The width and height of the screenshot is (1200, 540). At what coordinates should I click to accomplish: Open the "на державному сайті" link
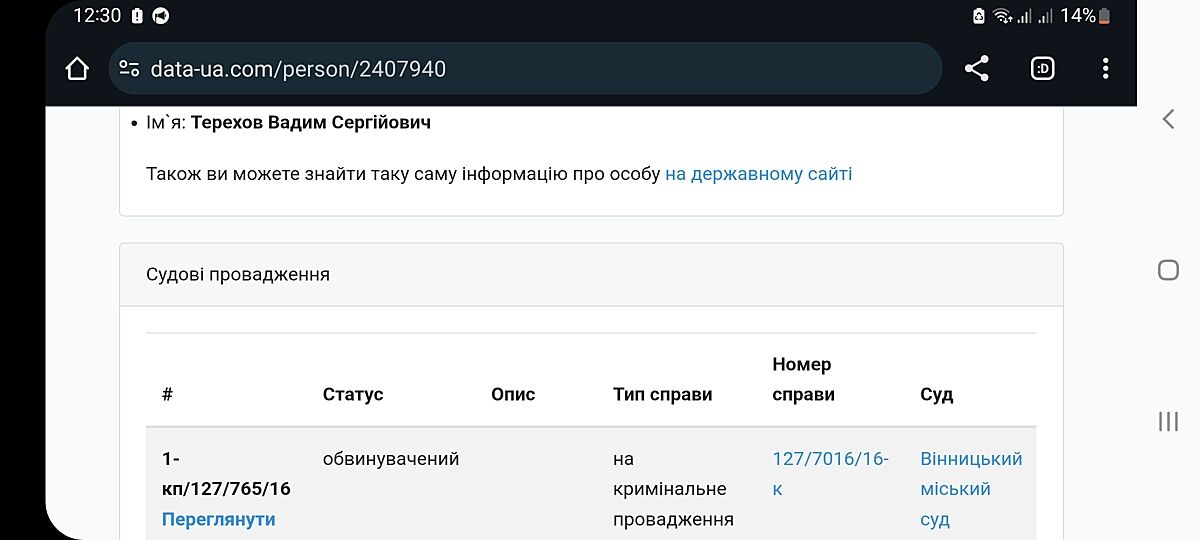(x=758, y=174)
